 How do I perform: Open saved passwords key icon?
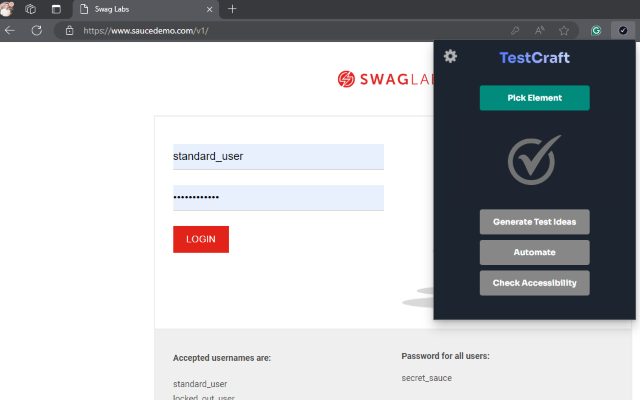[515, 30]
